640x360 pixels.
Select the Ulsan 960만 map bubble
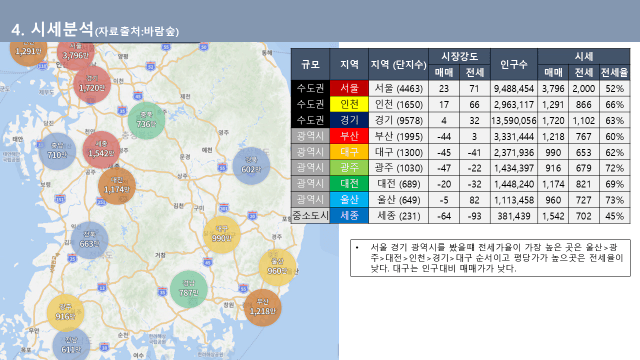click(x=278, y=267)
